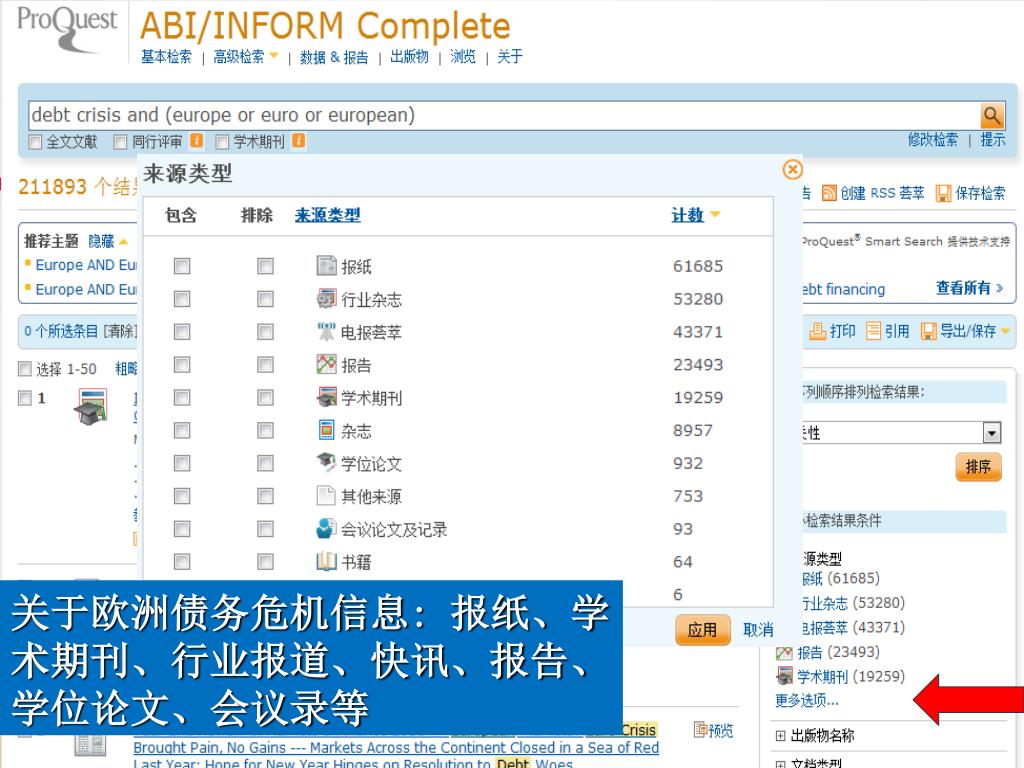Viewport: 1024px width, 768px height.
Task: Close the 来源类型 dialog with X icon
Action: 792,170
